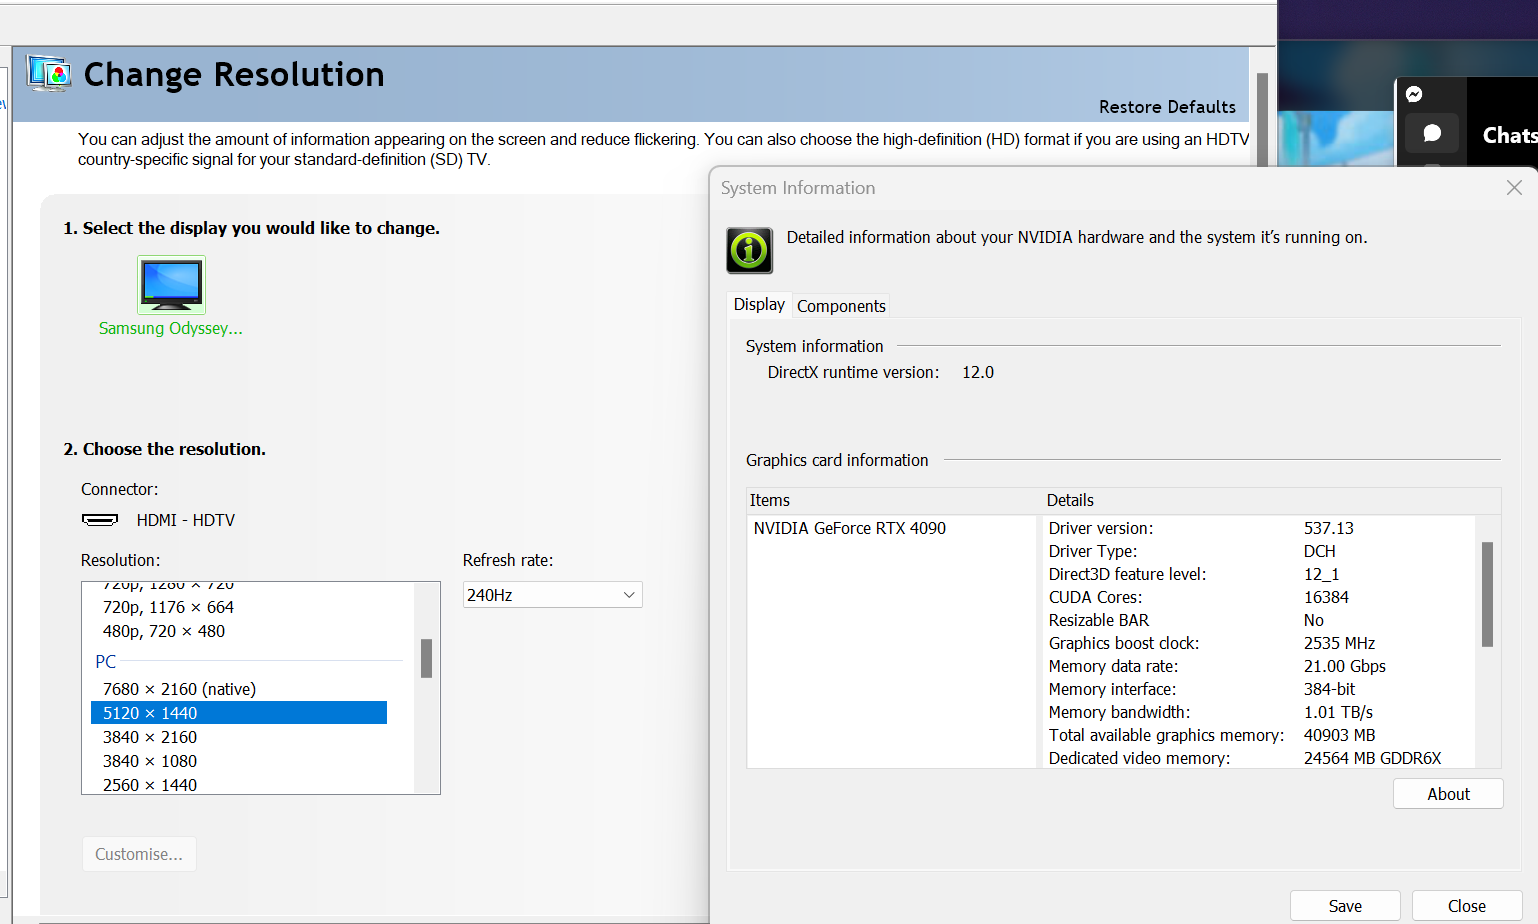Click the System Information green info icon
Screen dimensions: 1538x924
click(x=749, y=250)
